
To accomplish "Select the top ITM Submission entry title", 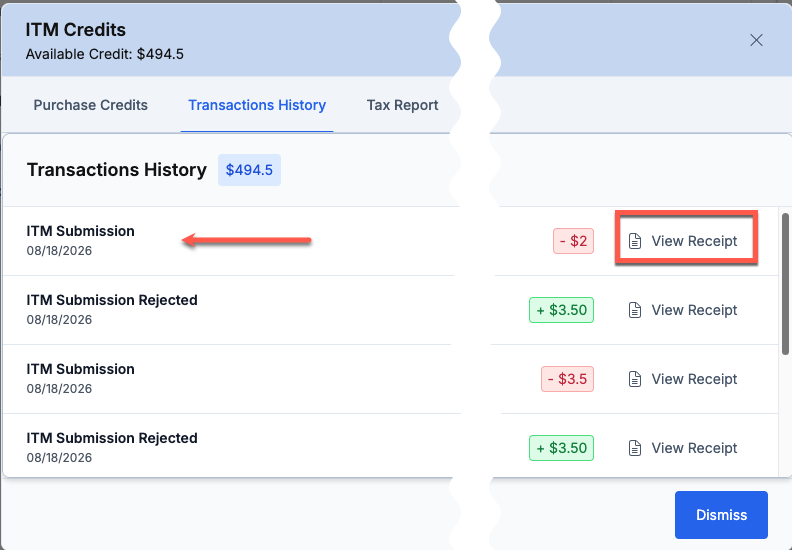I will [80, 231].
